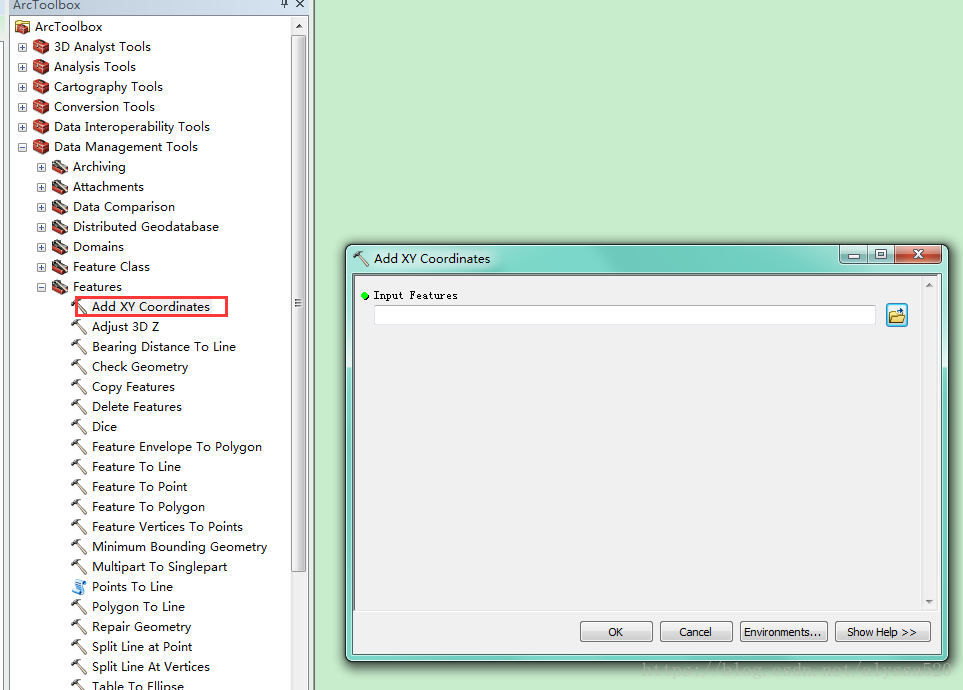Image resolution: width=963 pixels, height=690 pixels.
Task: Select the Feature Vertices To Points tool
Action: coord(167,527)
